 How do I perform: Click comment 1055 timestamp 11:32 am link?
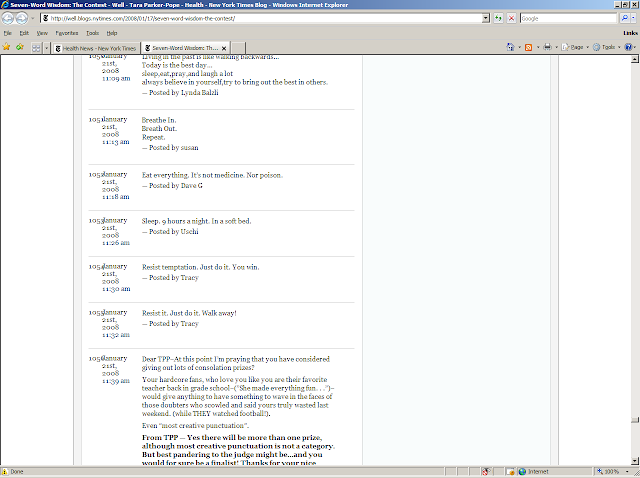pos(116,335)
